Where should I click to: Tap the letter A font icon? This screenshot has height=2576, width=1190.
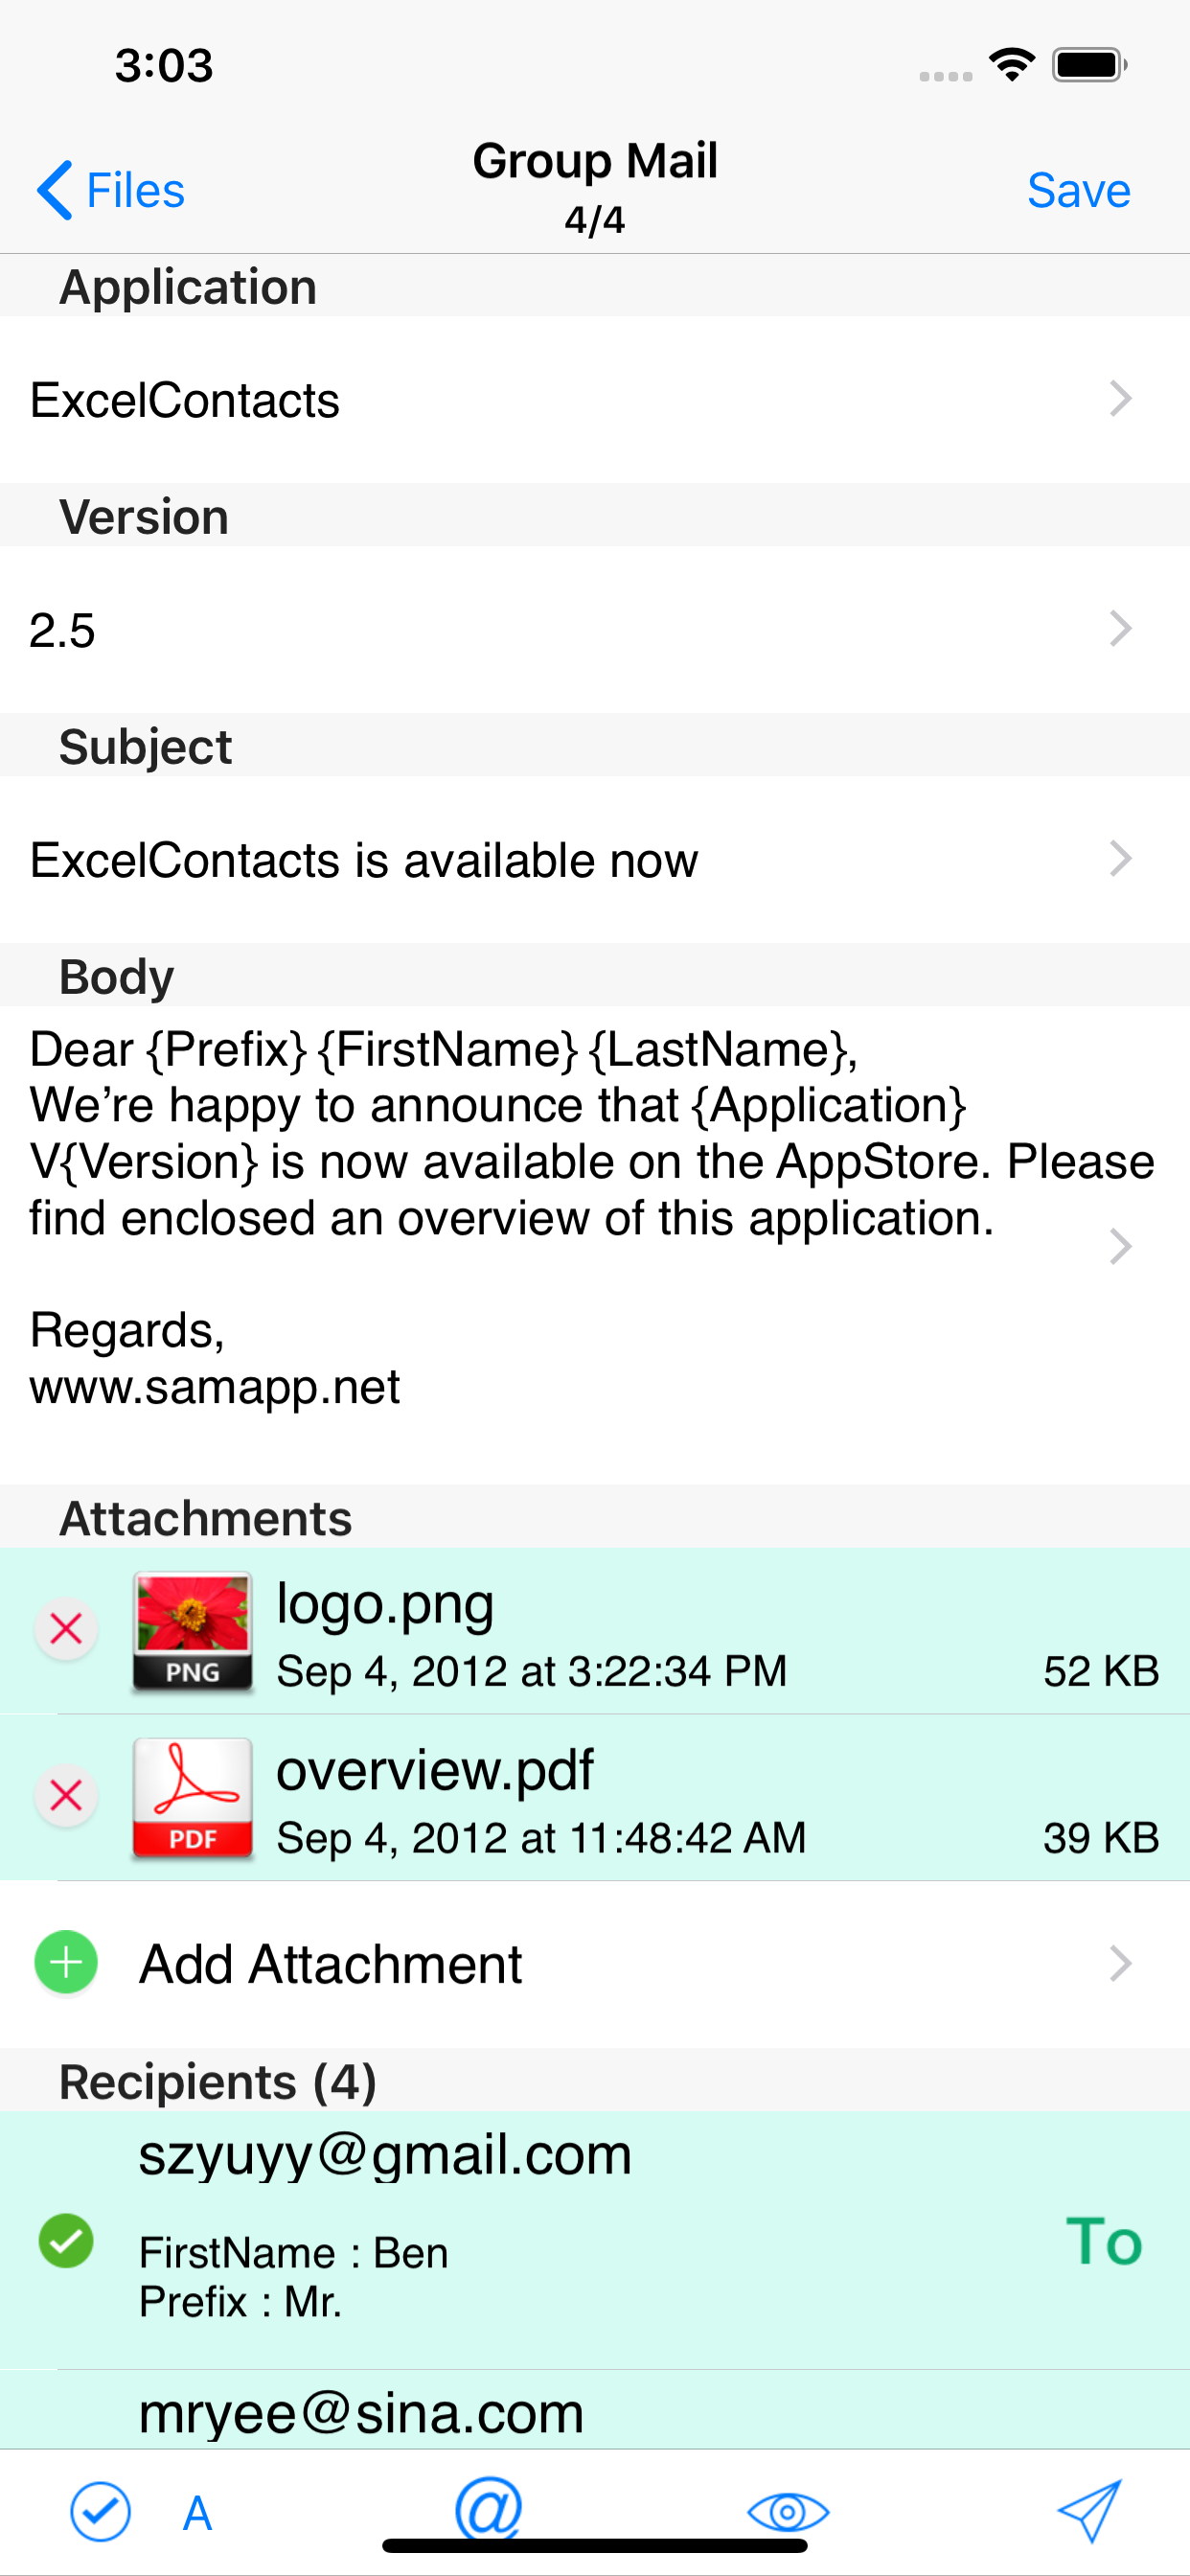(197, 2512)
